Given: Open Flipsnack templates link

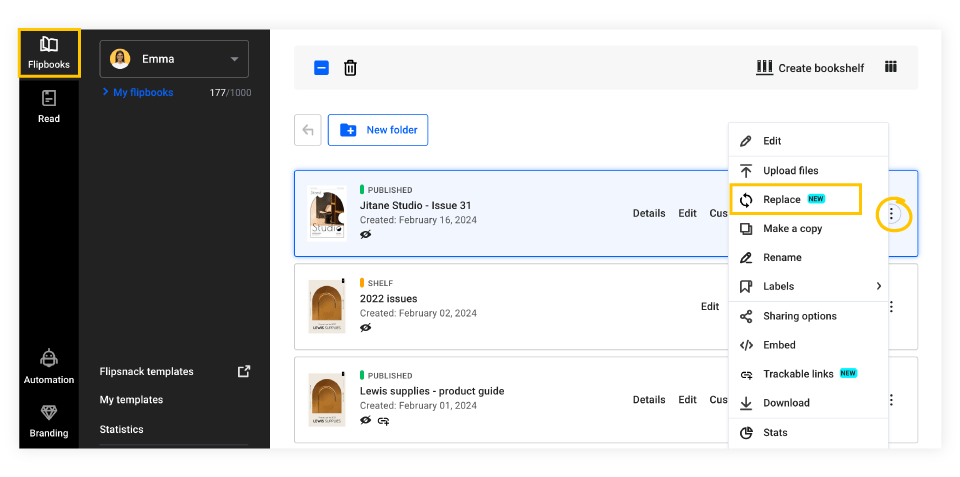Looking at the screenshot, I should click(146, 372).
